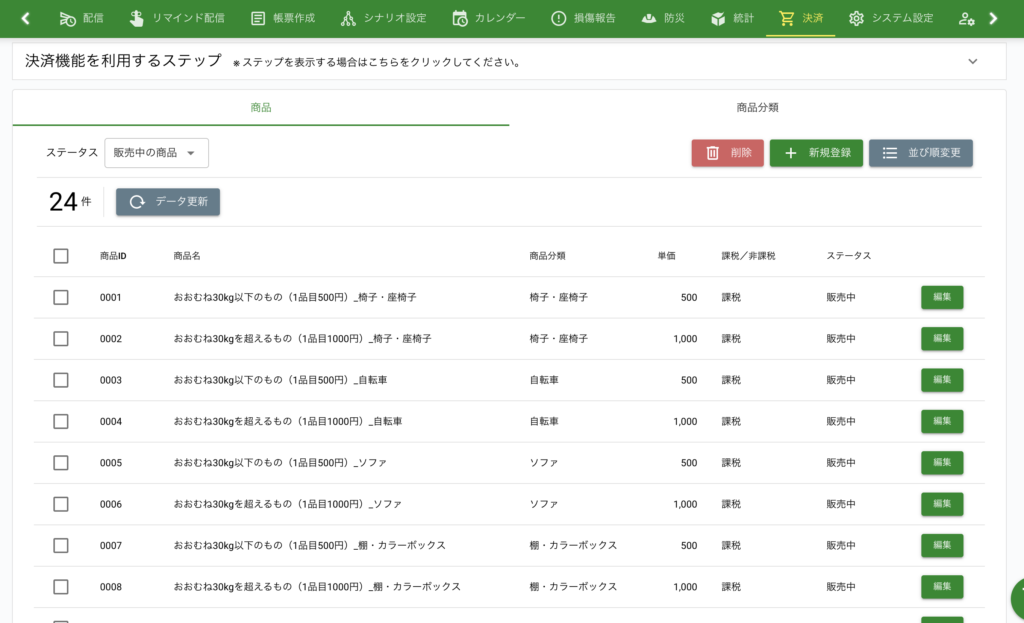Click the 統計 cube icon

pos(718,18)
